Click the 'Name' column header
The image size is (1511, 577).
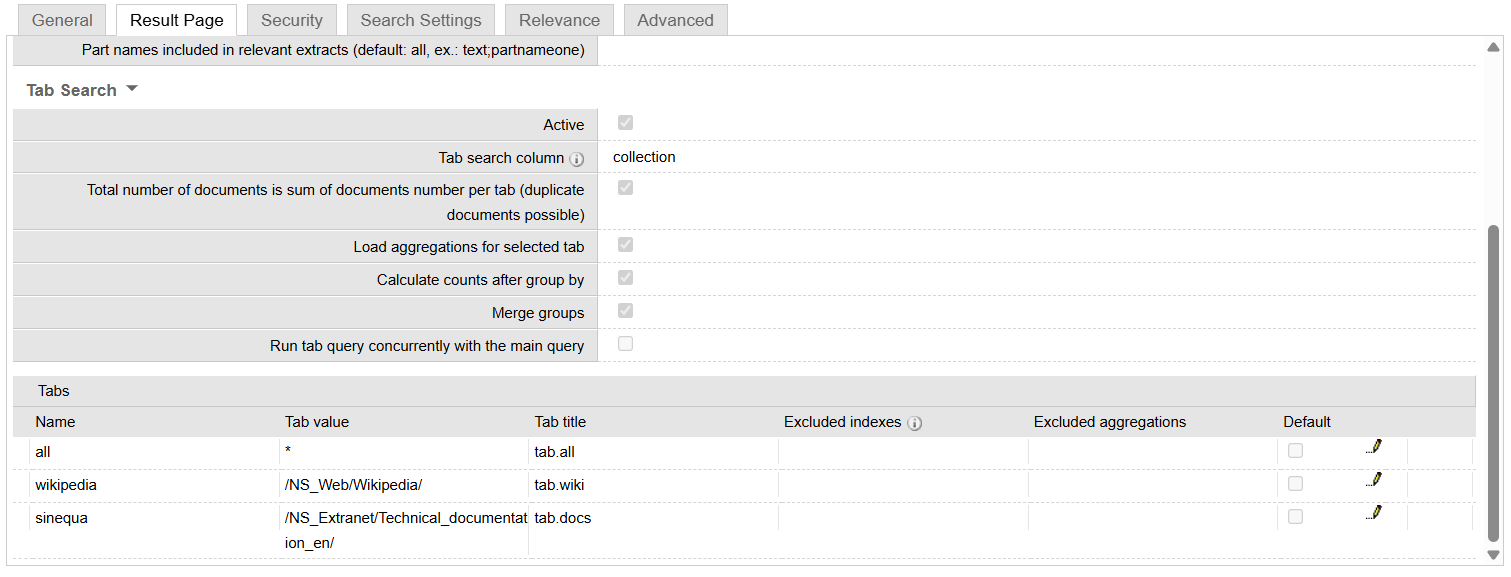click(55, 422)
